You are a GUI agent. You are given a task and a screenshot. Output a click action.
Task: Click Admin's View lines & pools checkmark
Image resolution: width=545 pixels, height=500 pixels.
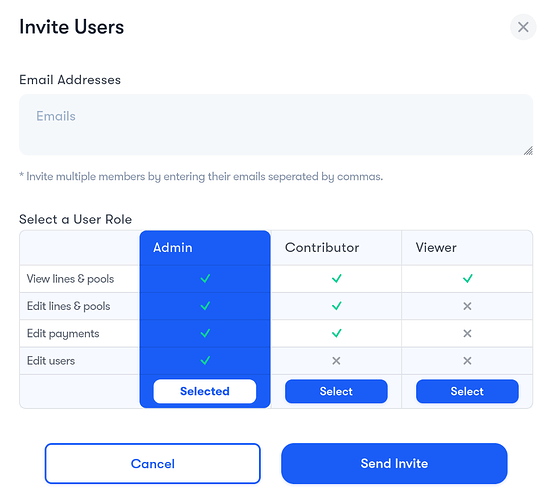[205, 278]
